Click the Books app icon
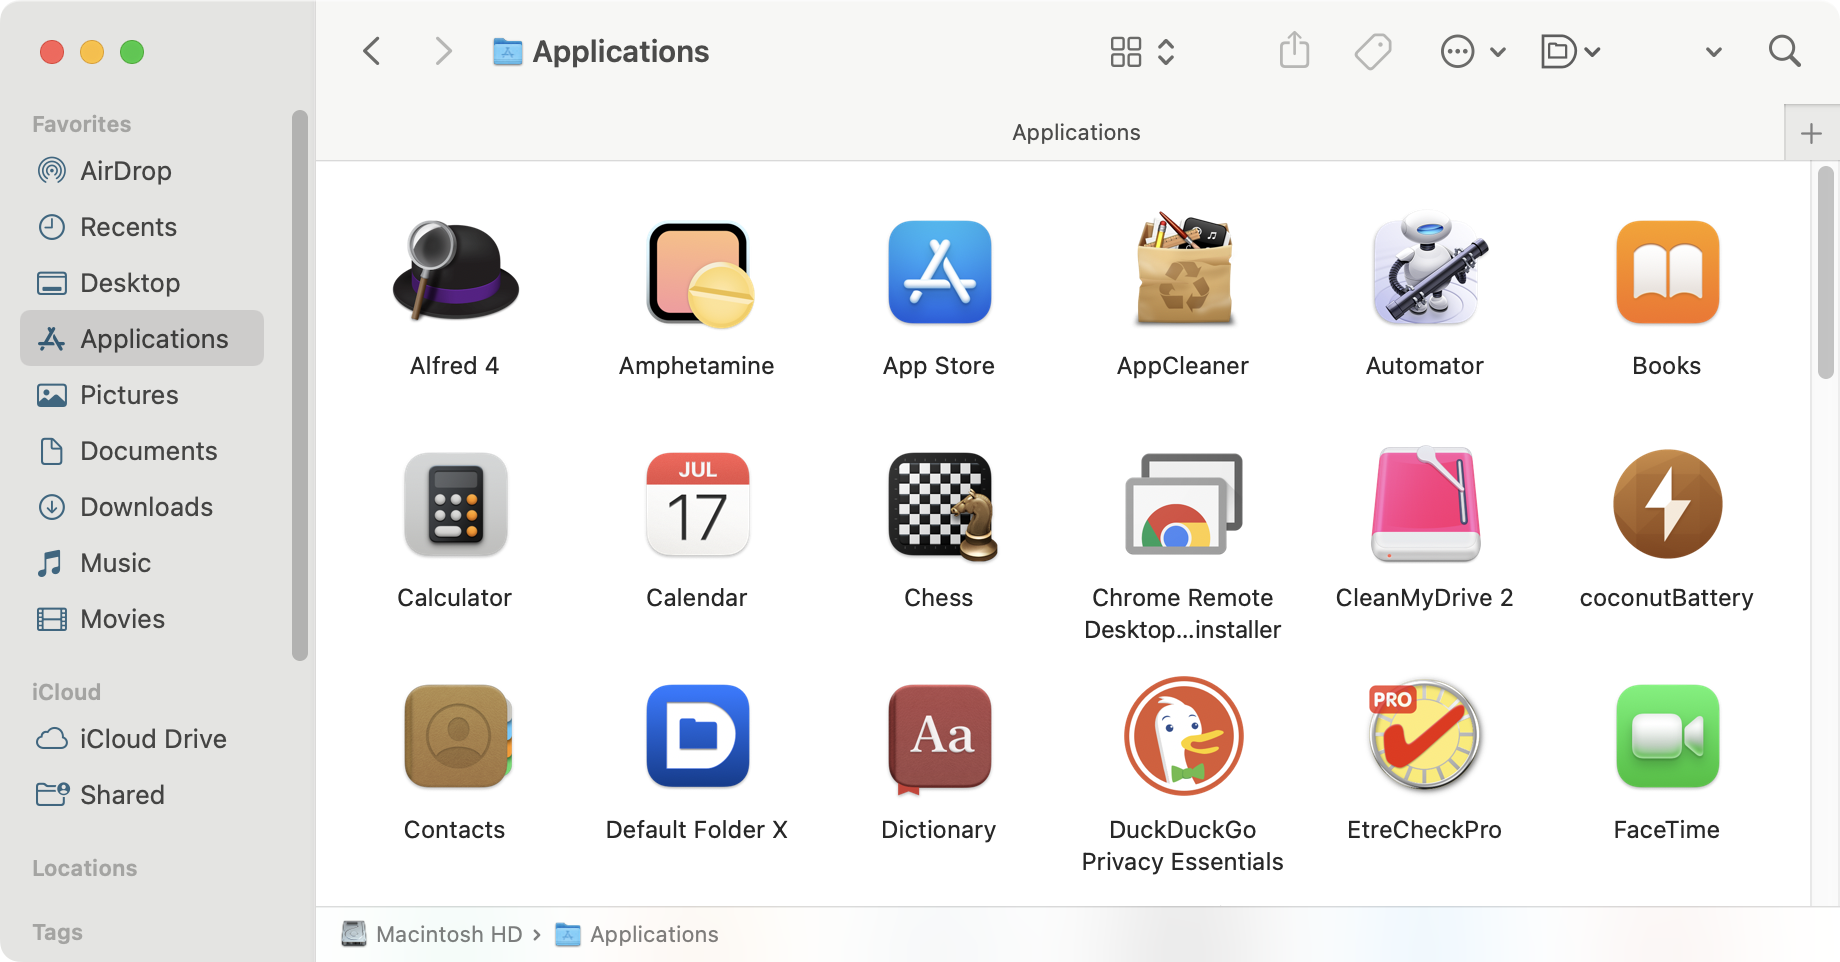 coord(1667,272)
